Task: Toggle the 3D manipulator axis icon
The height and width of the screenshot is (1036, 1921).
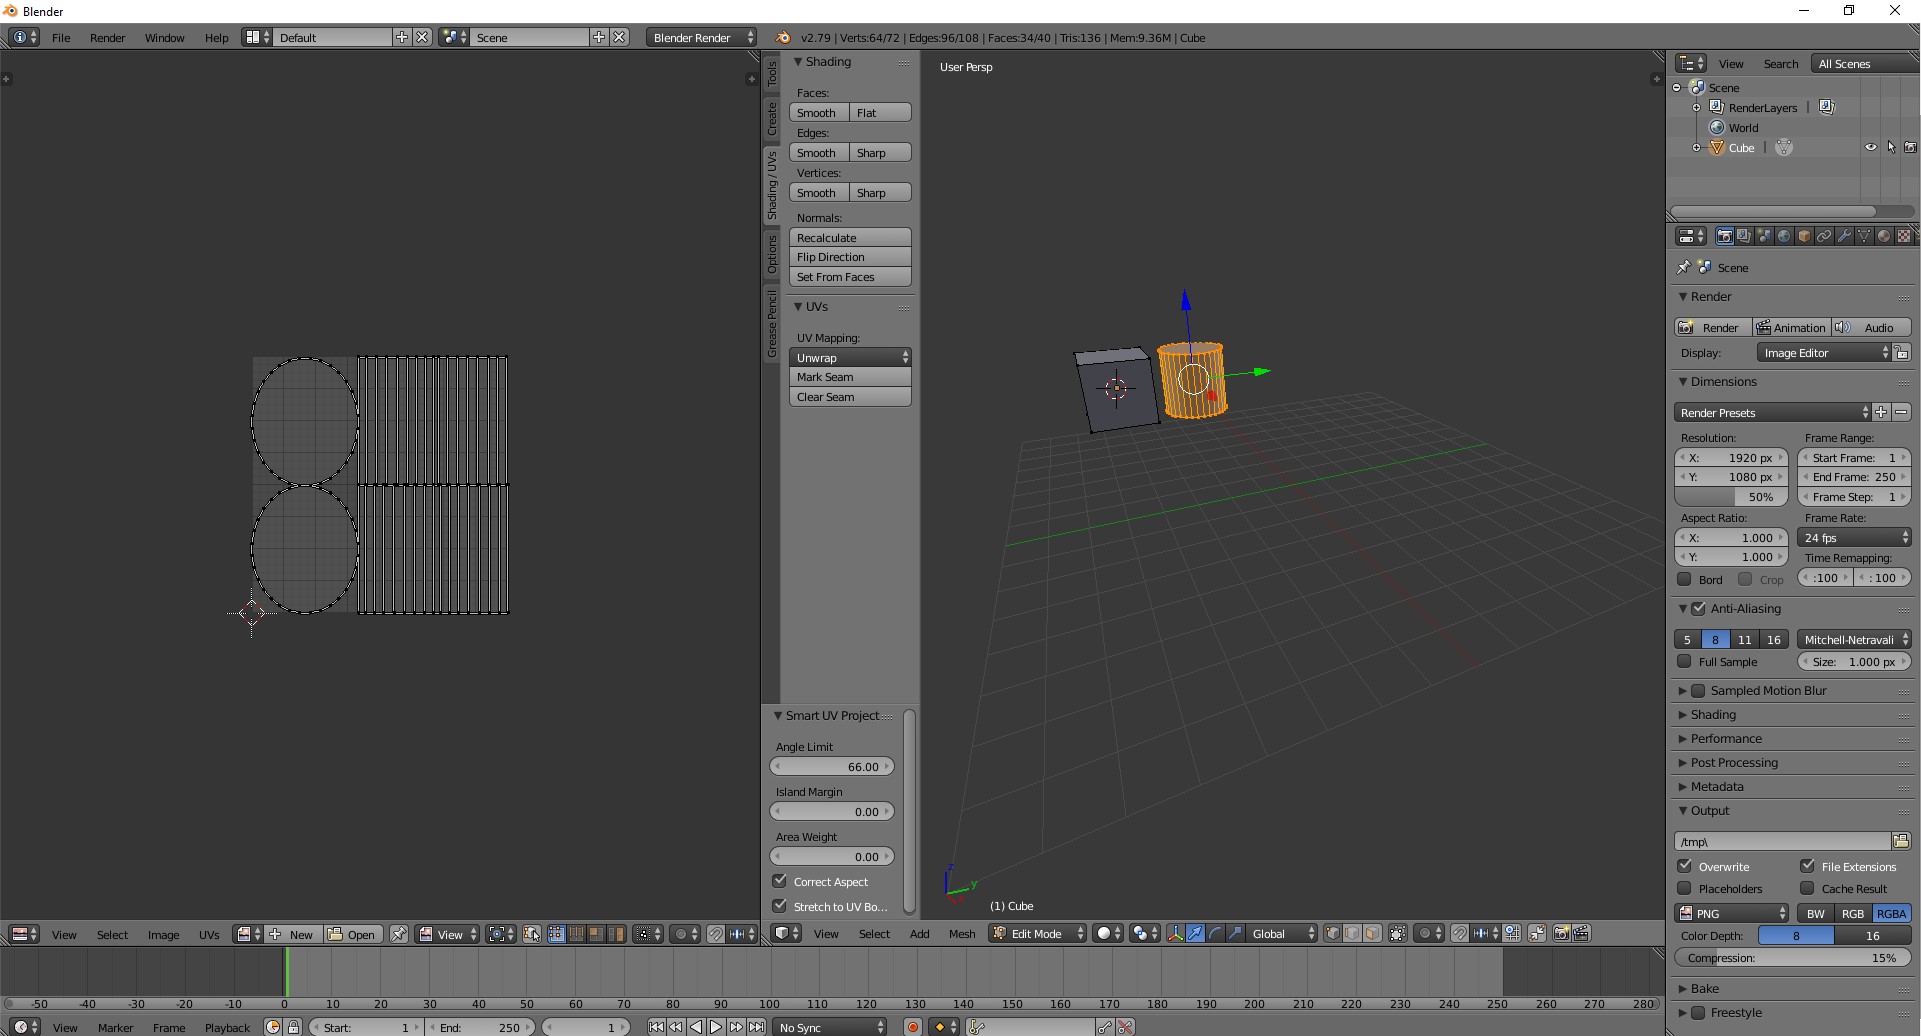Action: point(1176,933)
